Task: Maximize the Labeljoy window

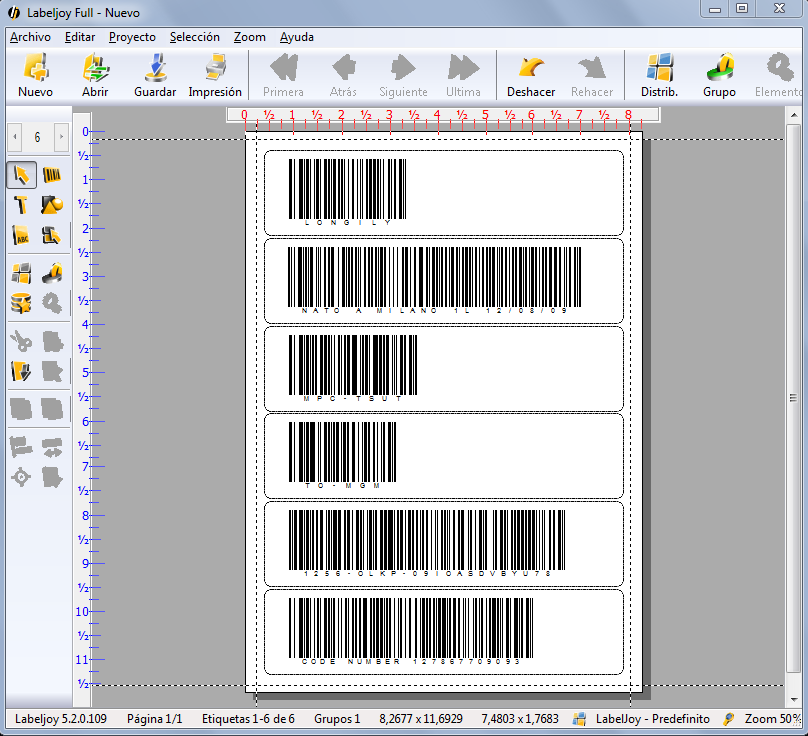Action: [x=742, y=9]
